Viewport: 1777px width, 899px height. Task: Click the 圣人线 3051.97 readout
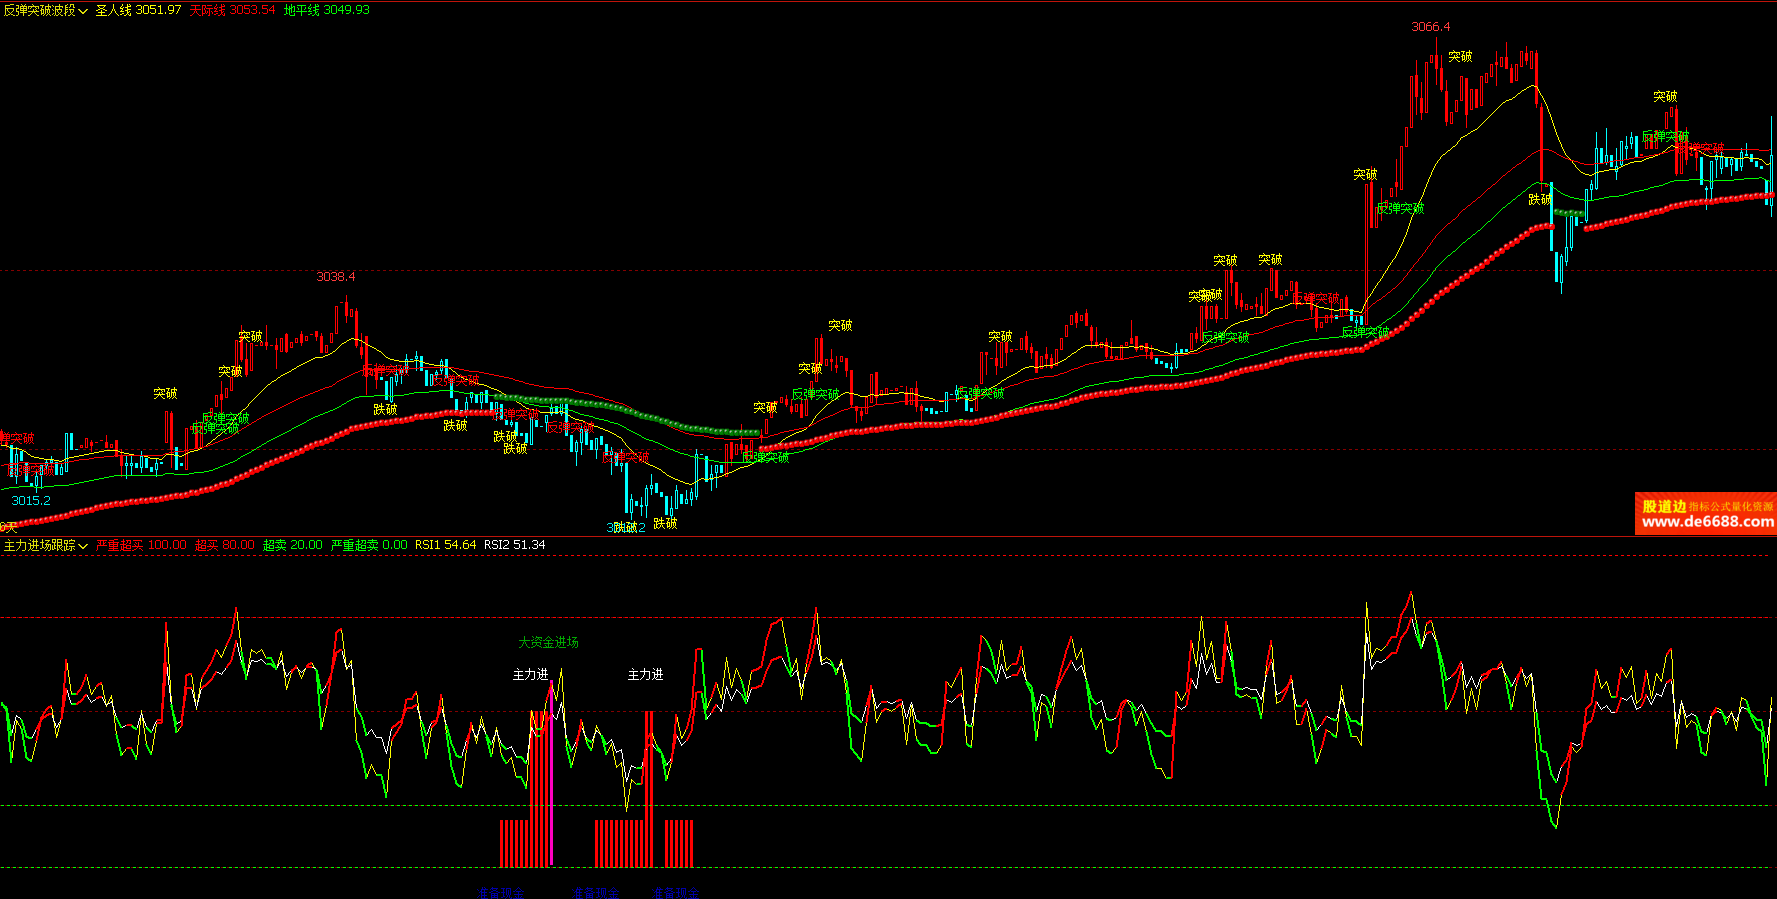pyautogui.click(x=138, y=10)
